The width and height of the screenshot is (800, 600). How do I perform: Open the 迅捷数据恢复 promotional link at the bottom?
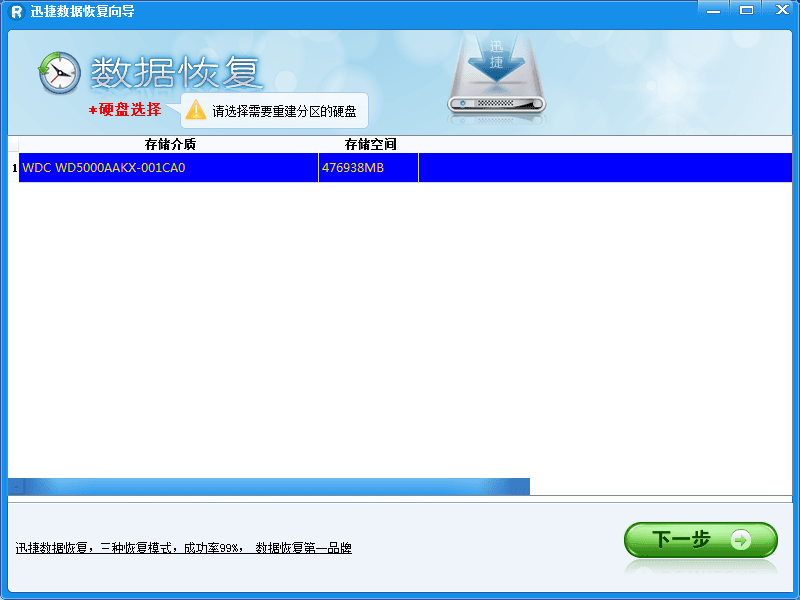coord(183,548)
